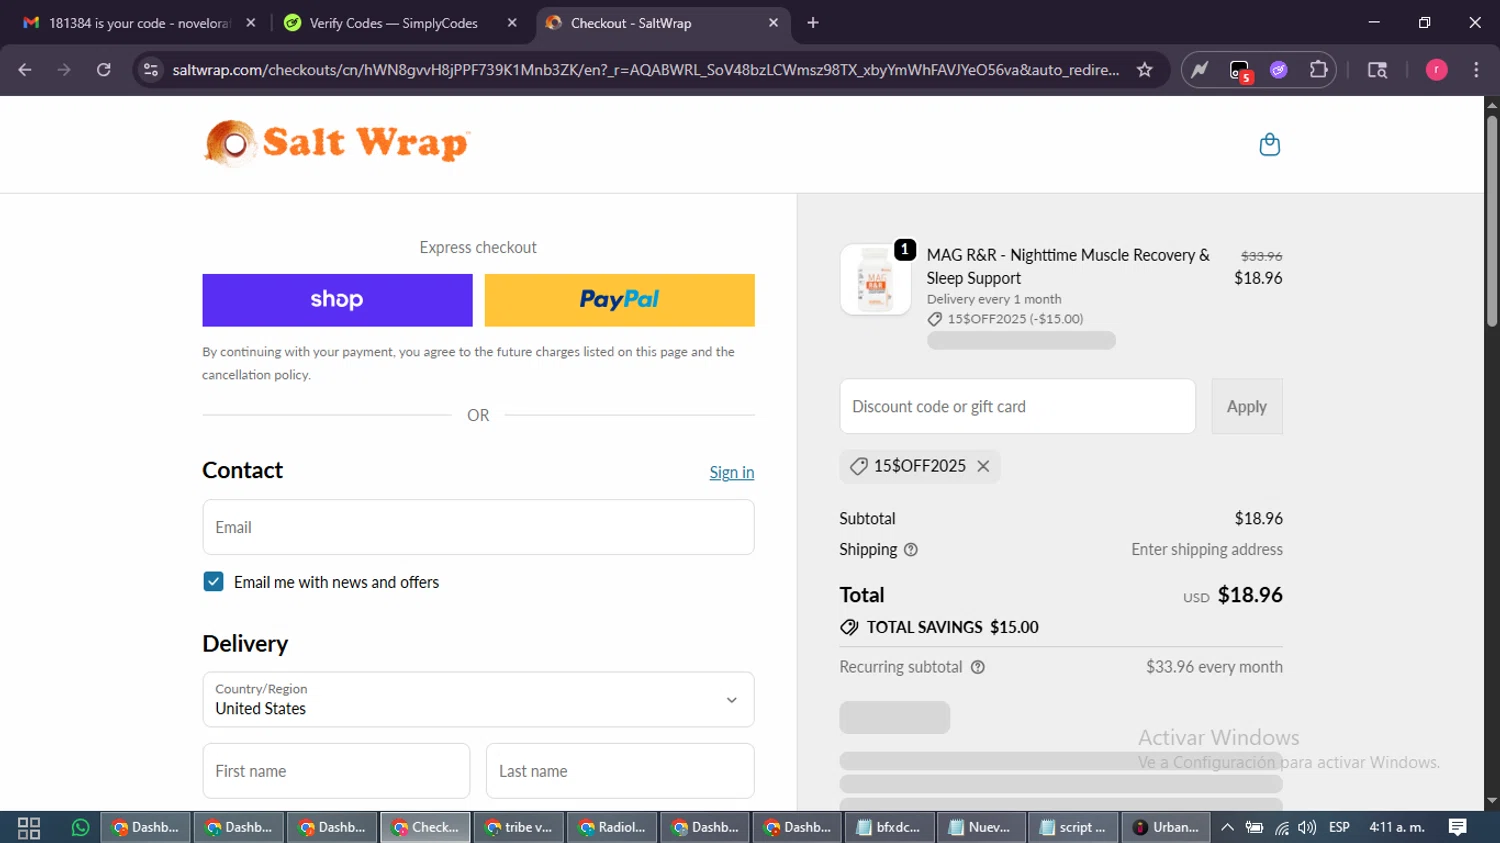This screenshot has height=843, width=1500.
Task: Open the taskbar notification center
Action: tap(1457, 827)
